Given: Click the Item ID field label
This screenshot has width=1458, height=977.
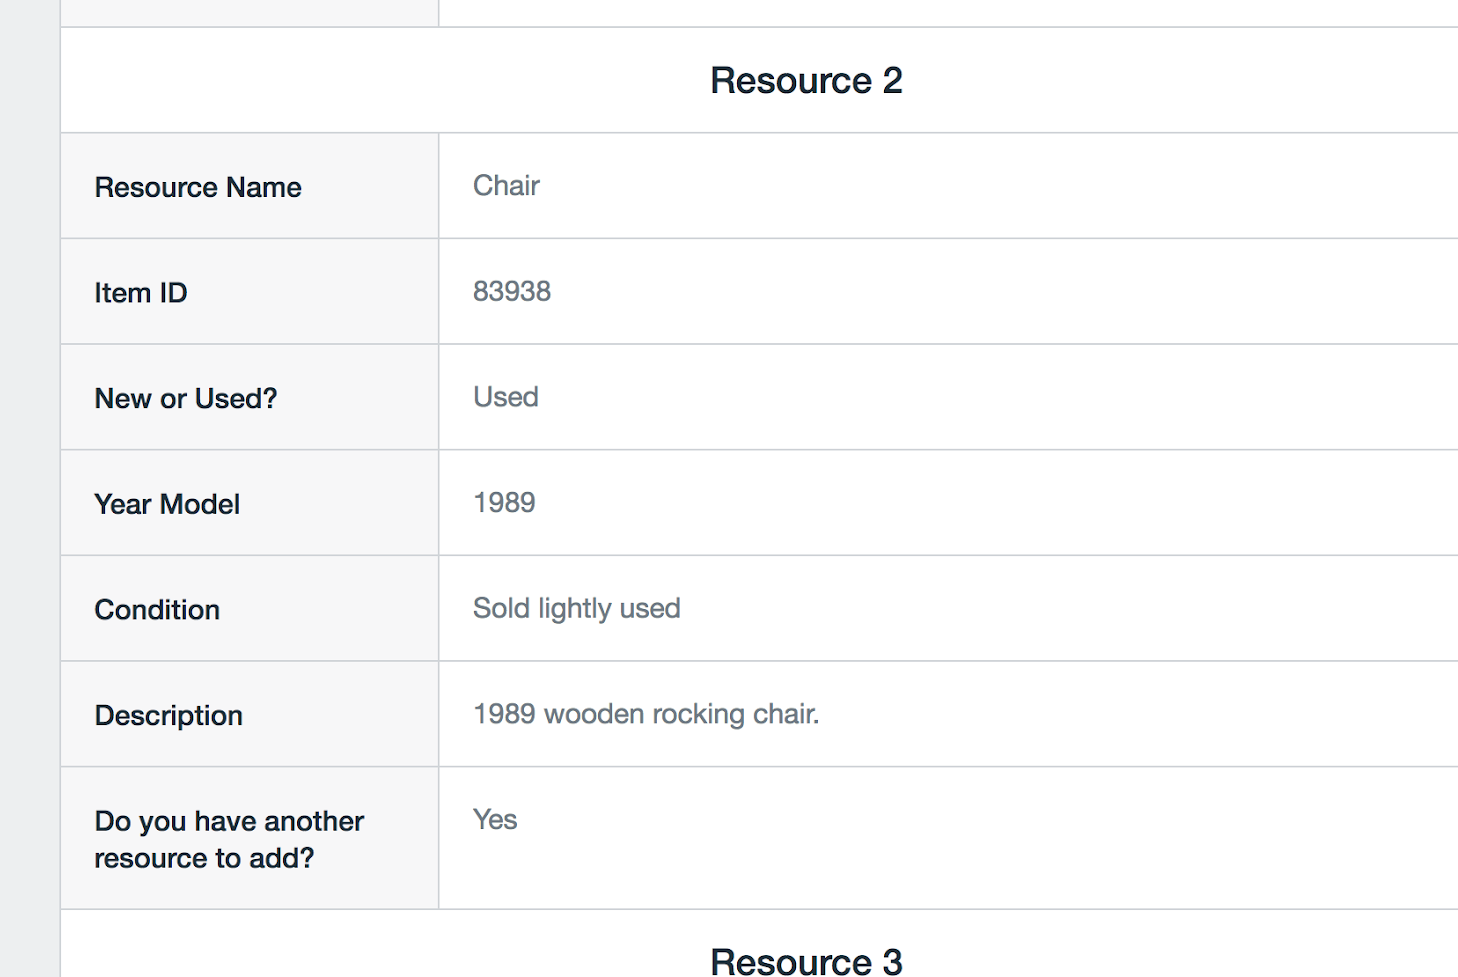Looking at the screenshot, I should coord(141,293).
